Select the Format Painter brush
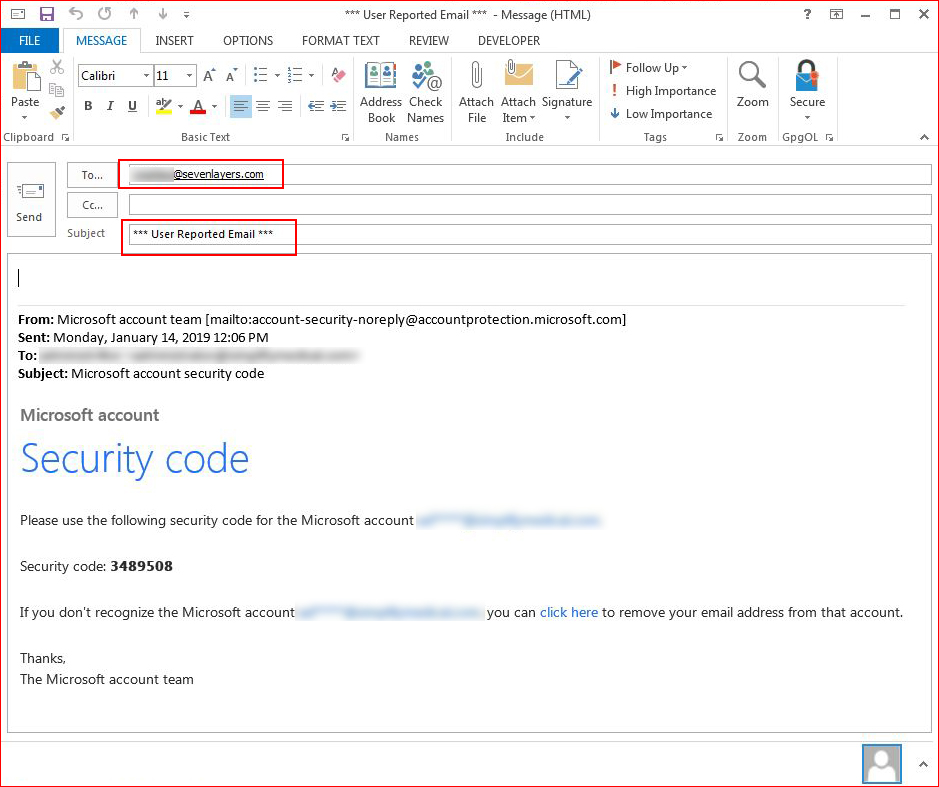This screenshot has width=939, height=787. pyautogui.click(x=57, y=113)
